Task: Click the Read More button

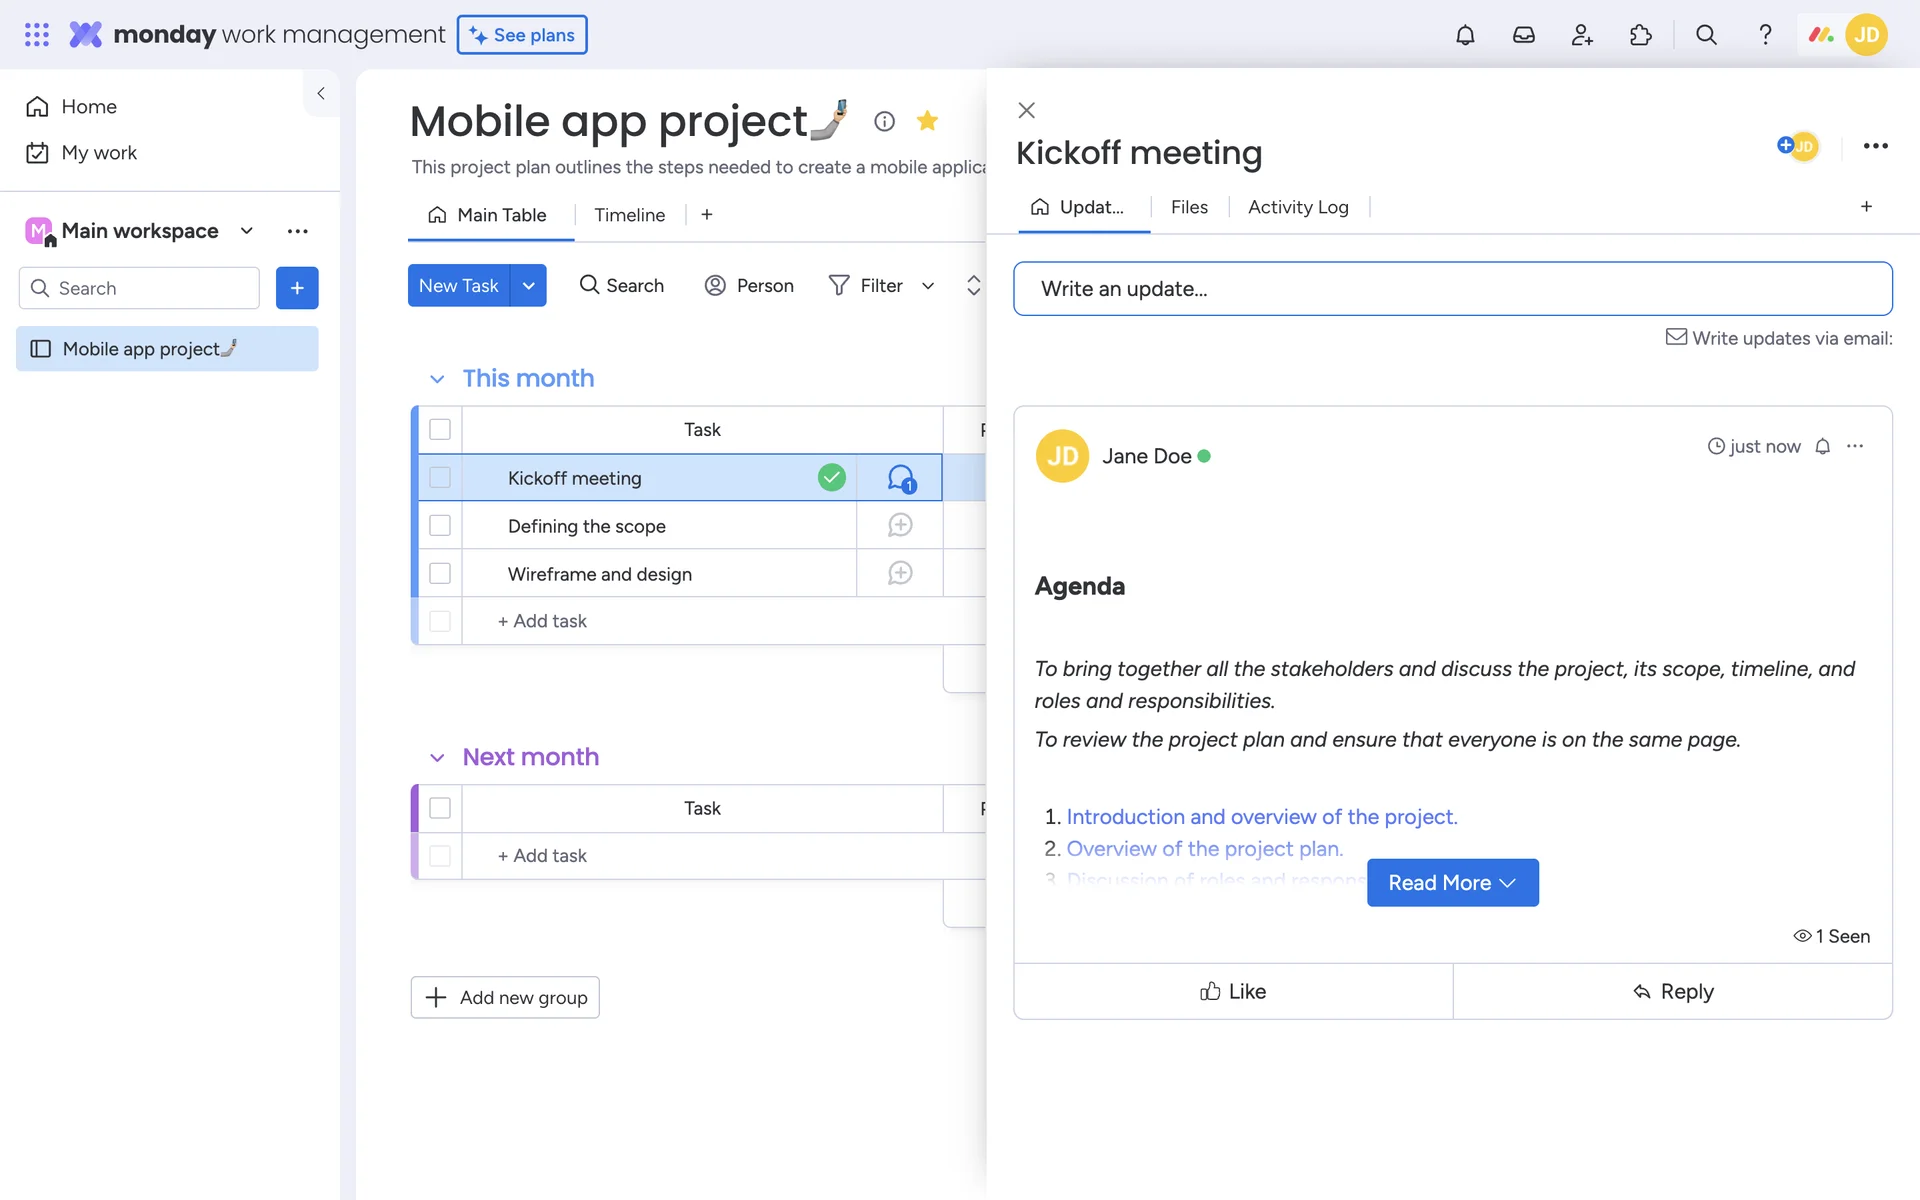Action: click(x=1452, y=883)
